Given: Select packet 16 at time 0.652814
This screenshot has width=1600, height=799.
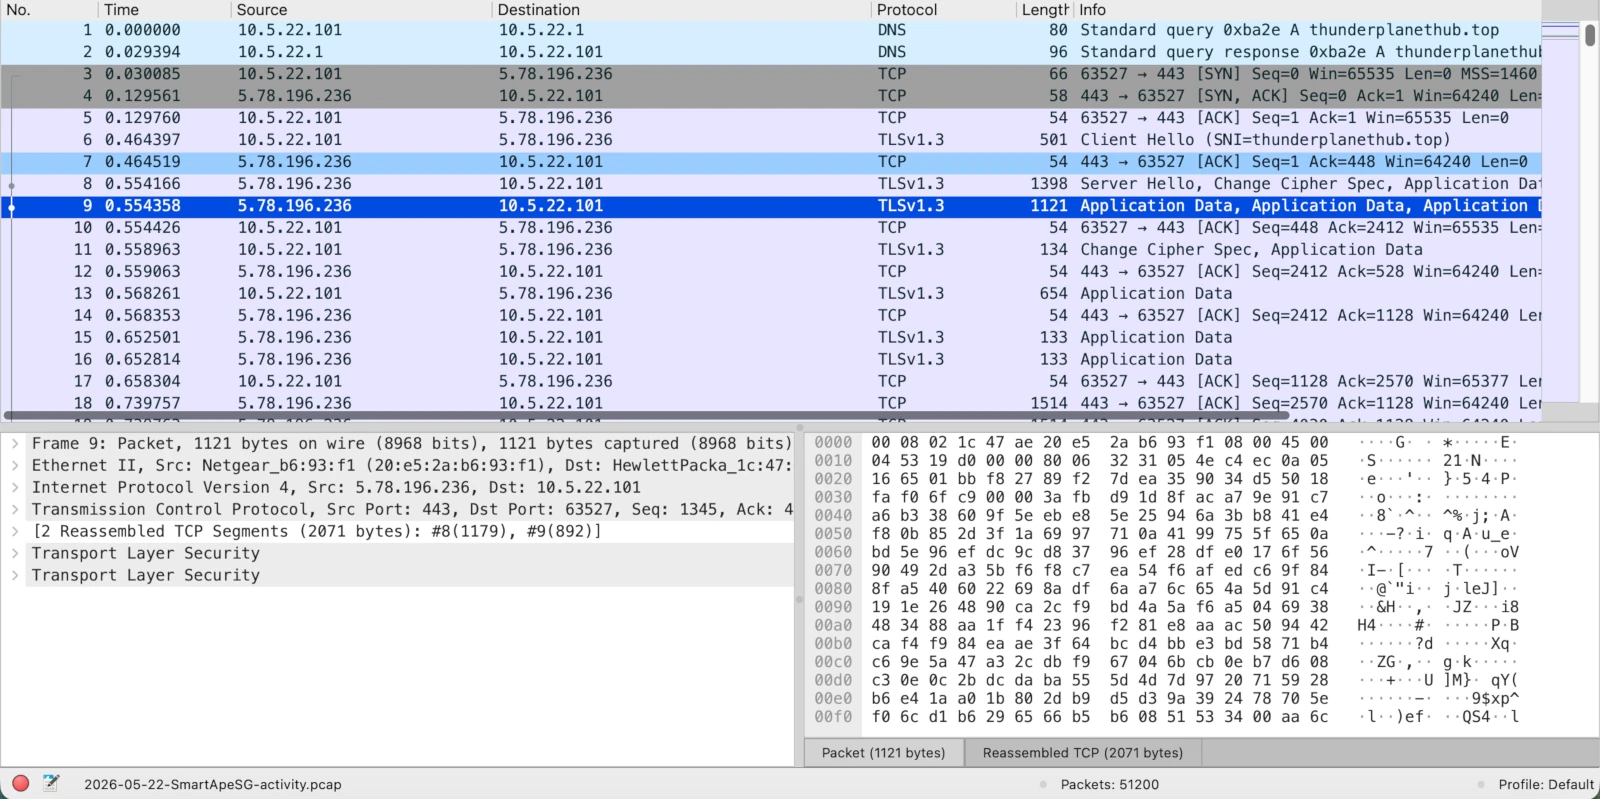Looking at the screenshot, I should click(770, 360).
